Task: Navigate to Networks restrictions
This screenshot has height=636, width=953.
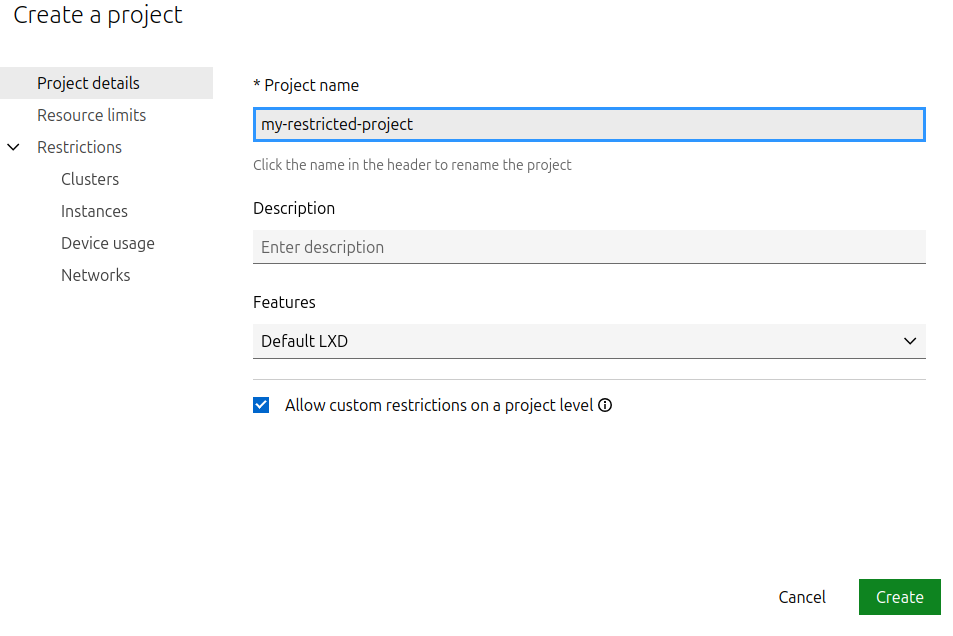Action: point(95,275)
